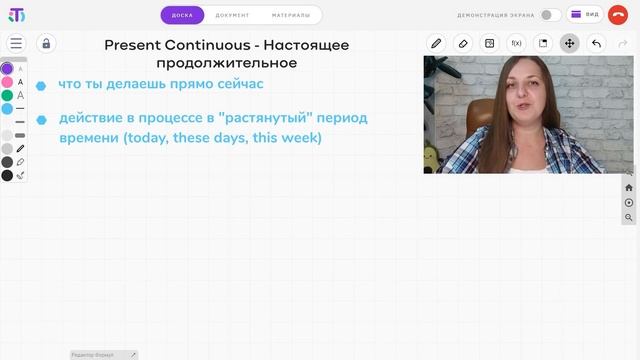Open the formula editor bar at bottom
The height and width of the screenshot is (360, 640).
pos(104,355)
